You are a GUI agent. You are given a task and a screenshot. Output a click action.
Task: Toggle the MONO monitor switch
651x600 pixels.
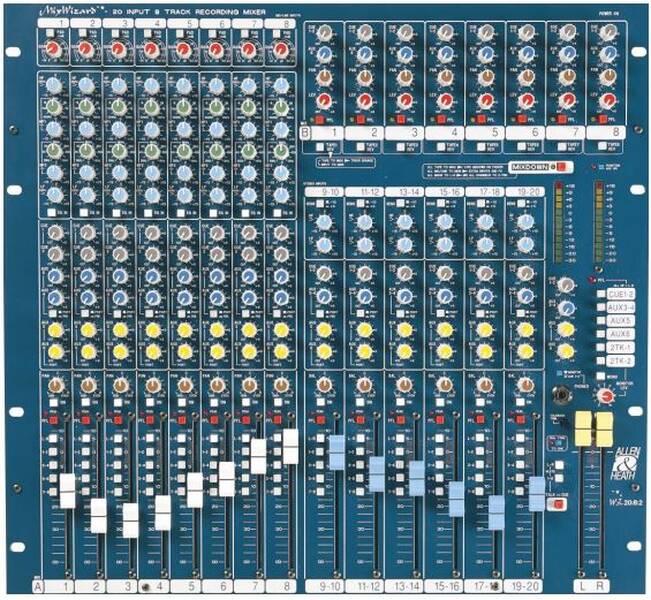(601, 377)
